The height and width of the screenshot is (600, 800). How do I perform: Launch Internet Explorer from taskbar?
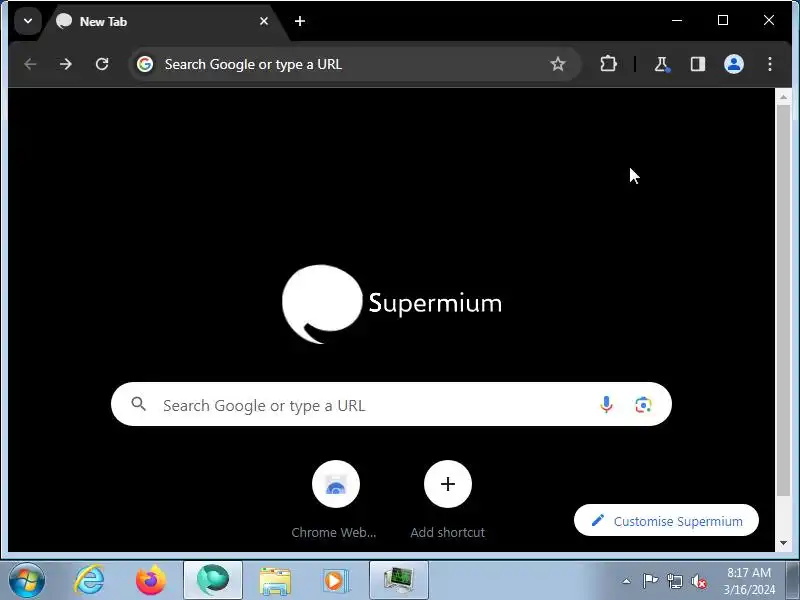pyautogui.click(x=89, y=581)
